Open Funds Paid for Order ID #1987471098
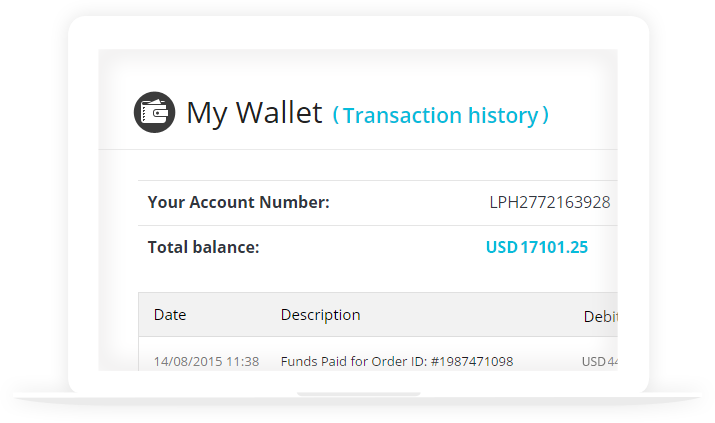Viewport: 715px width, 423px height. pyautogui.click(x=397, y=361)
